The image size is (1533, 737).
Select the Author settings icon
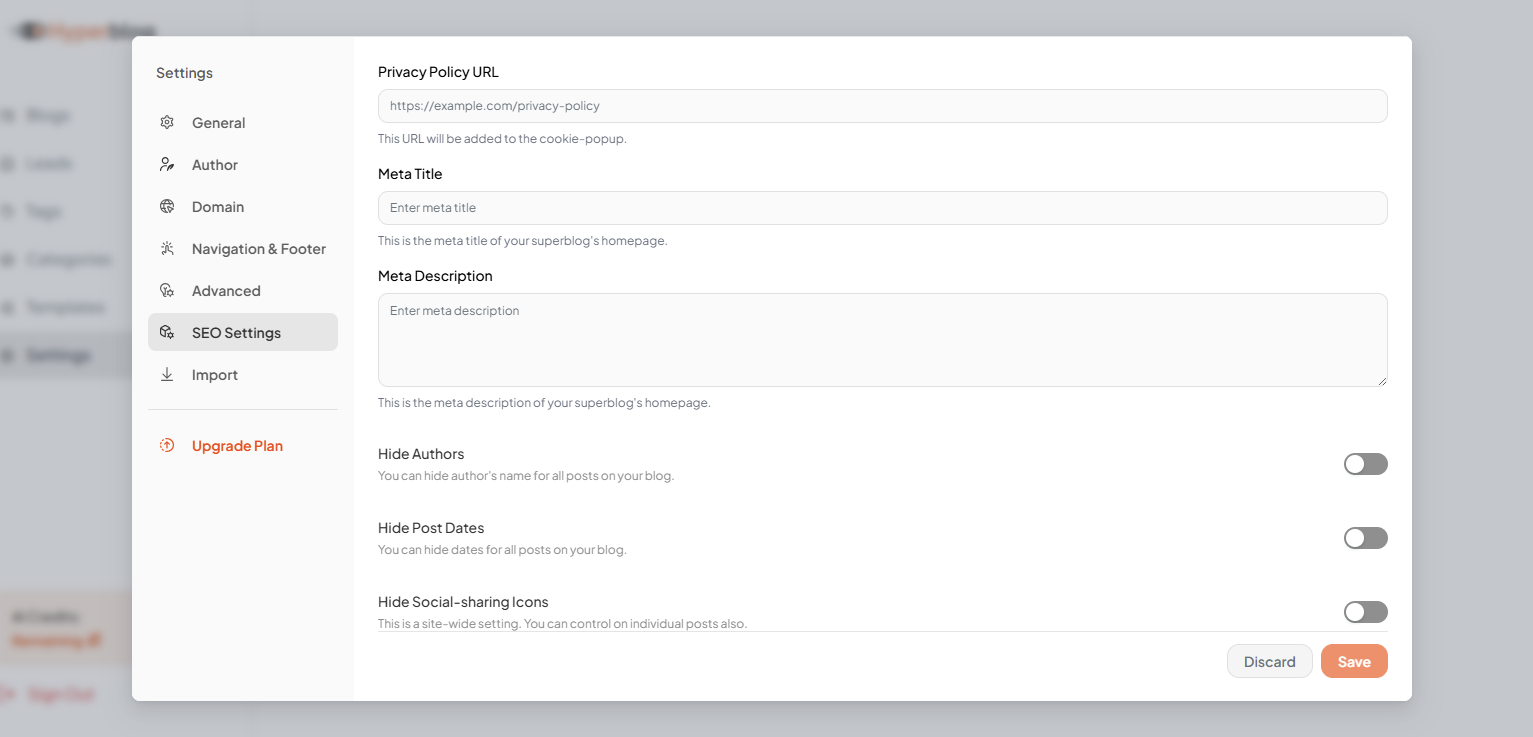[x=167, y=164]
